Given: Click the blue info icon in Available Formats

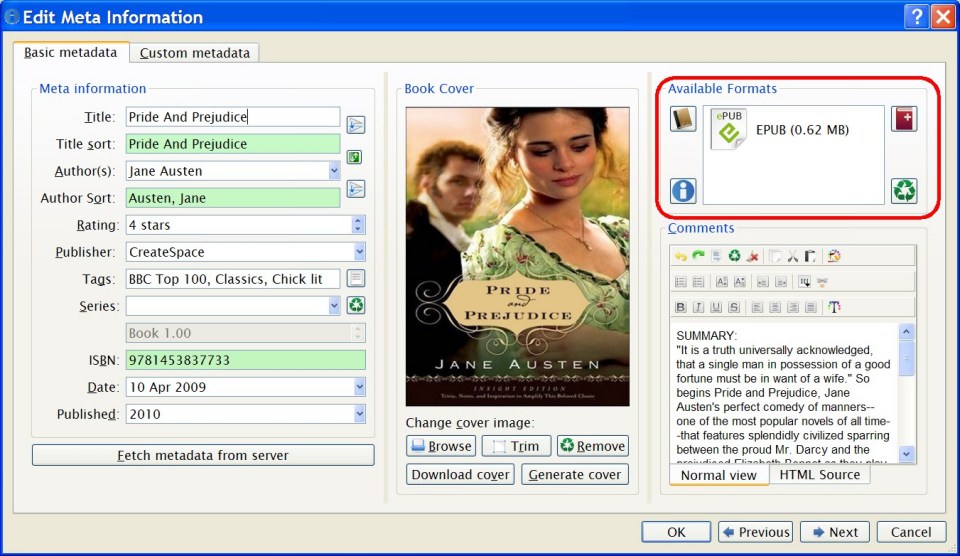Looking at the screenshot, I should click(x=683, y=190).
